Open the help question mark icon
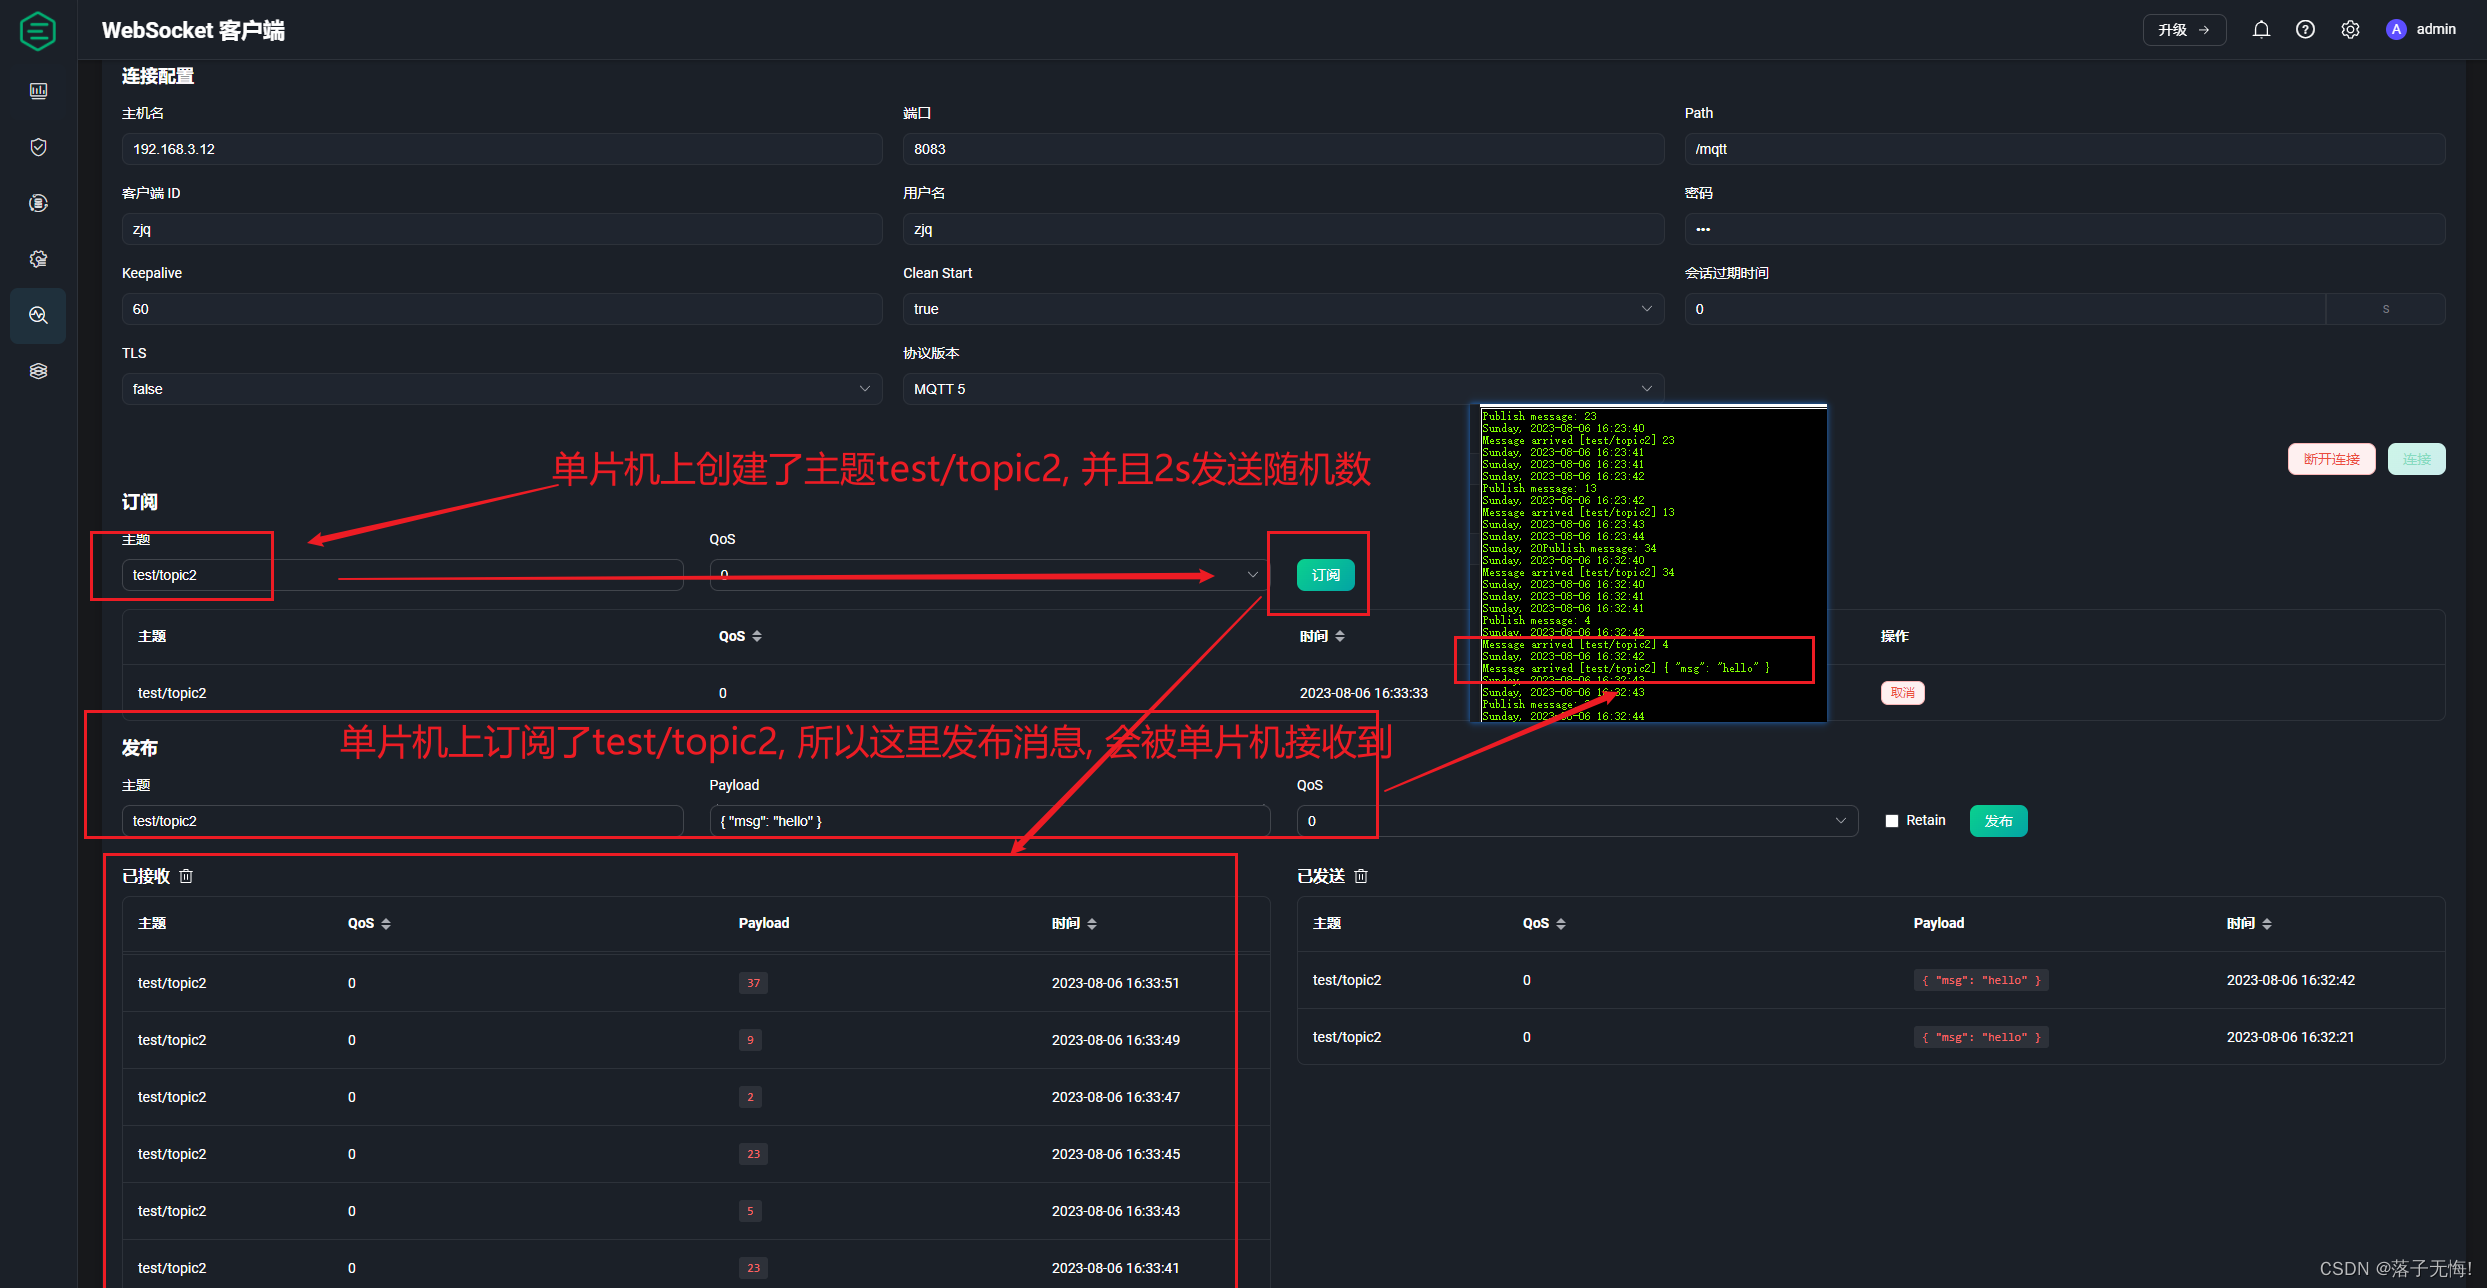Image resolution: width=2487 pixels, height=1288 pixels. point(2305,30)
